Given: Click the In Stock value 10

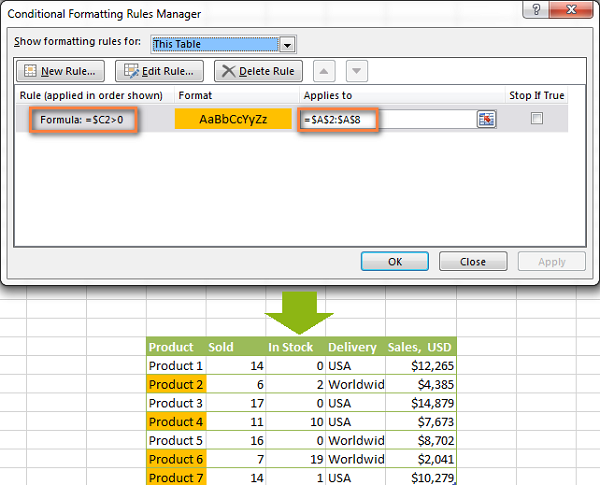Looking at the screenshot, I should [296, 422].
